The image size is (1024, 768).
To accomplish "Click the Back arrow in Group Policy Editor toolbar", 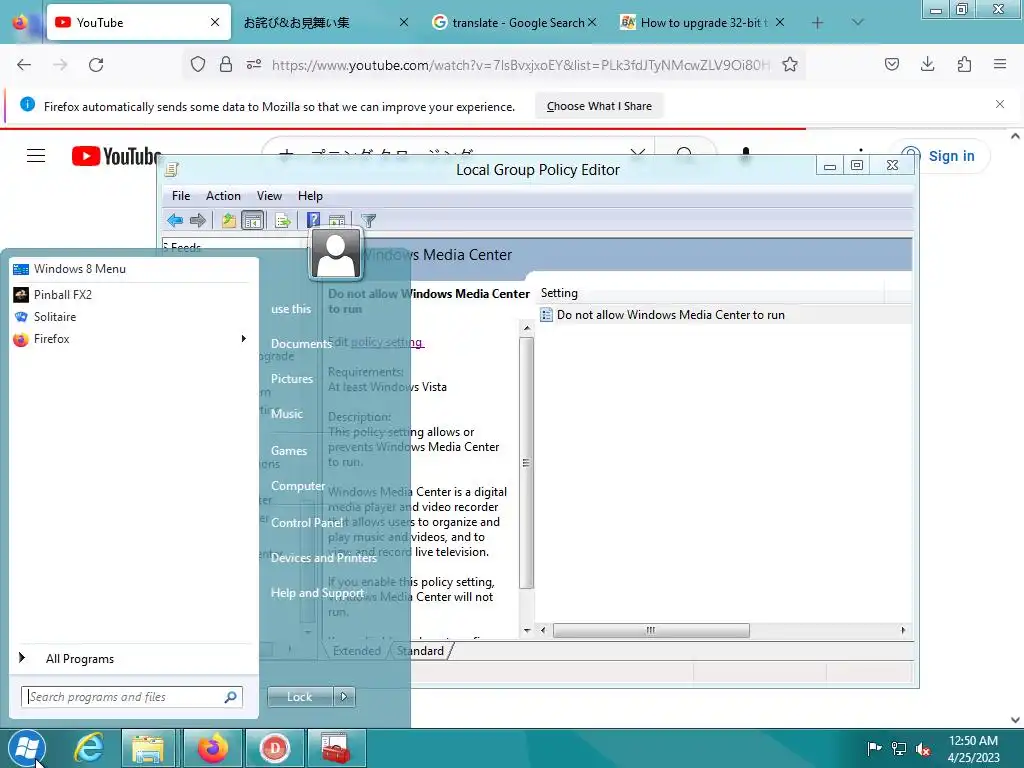I will coord(174,221).
